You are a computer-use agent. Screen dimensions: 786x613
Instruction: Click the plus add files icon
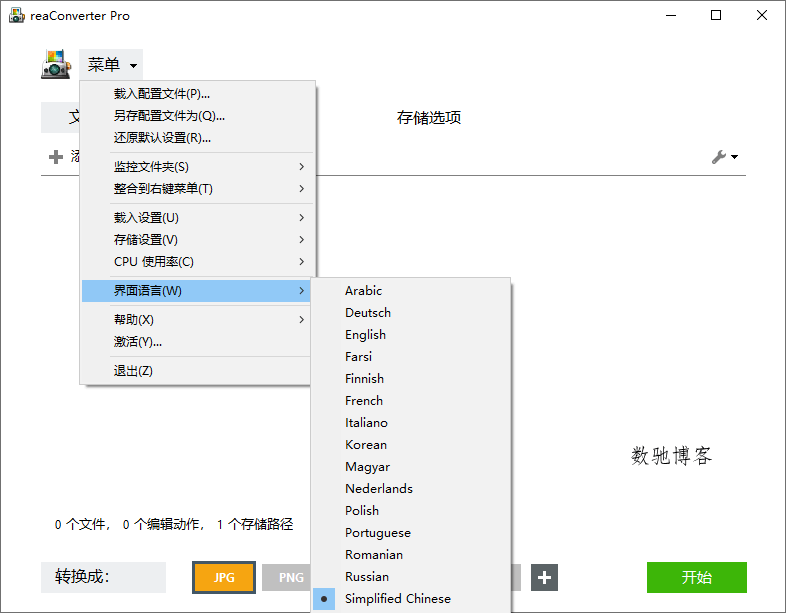[x=56, y=157]
